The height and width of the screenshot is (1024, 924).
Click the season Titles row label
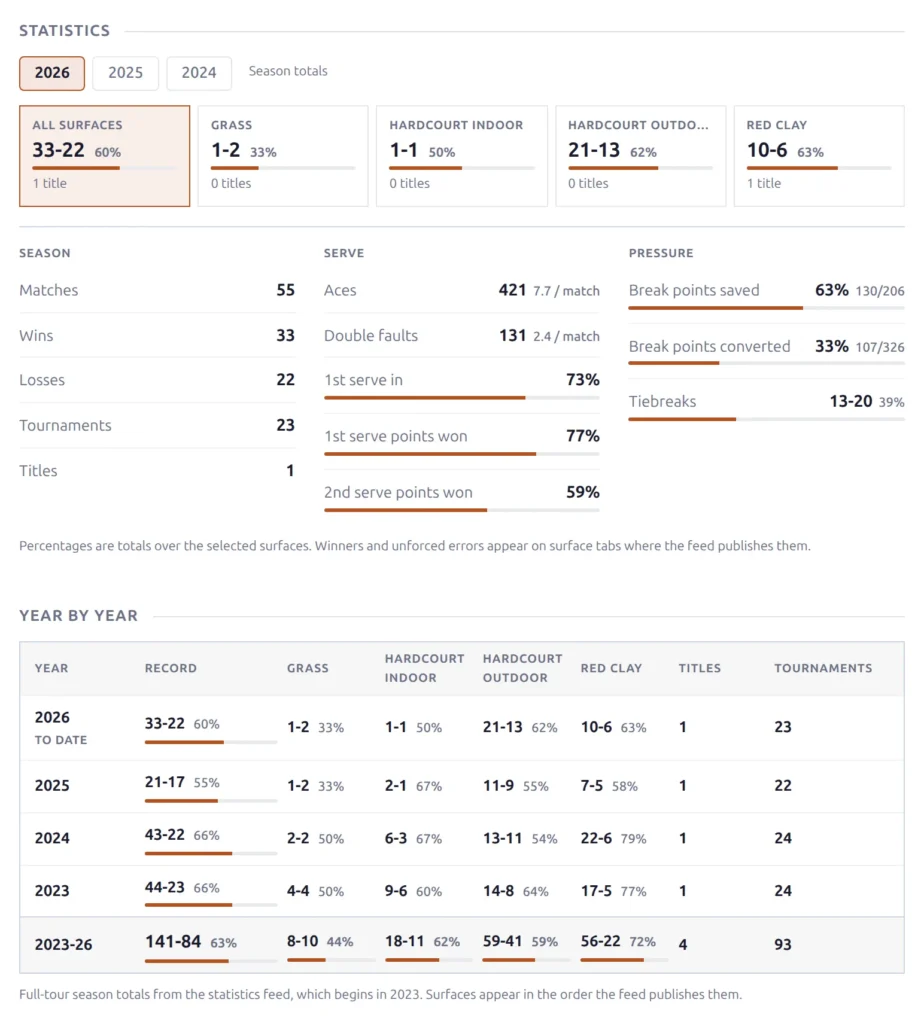tap(38, 471)
